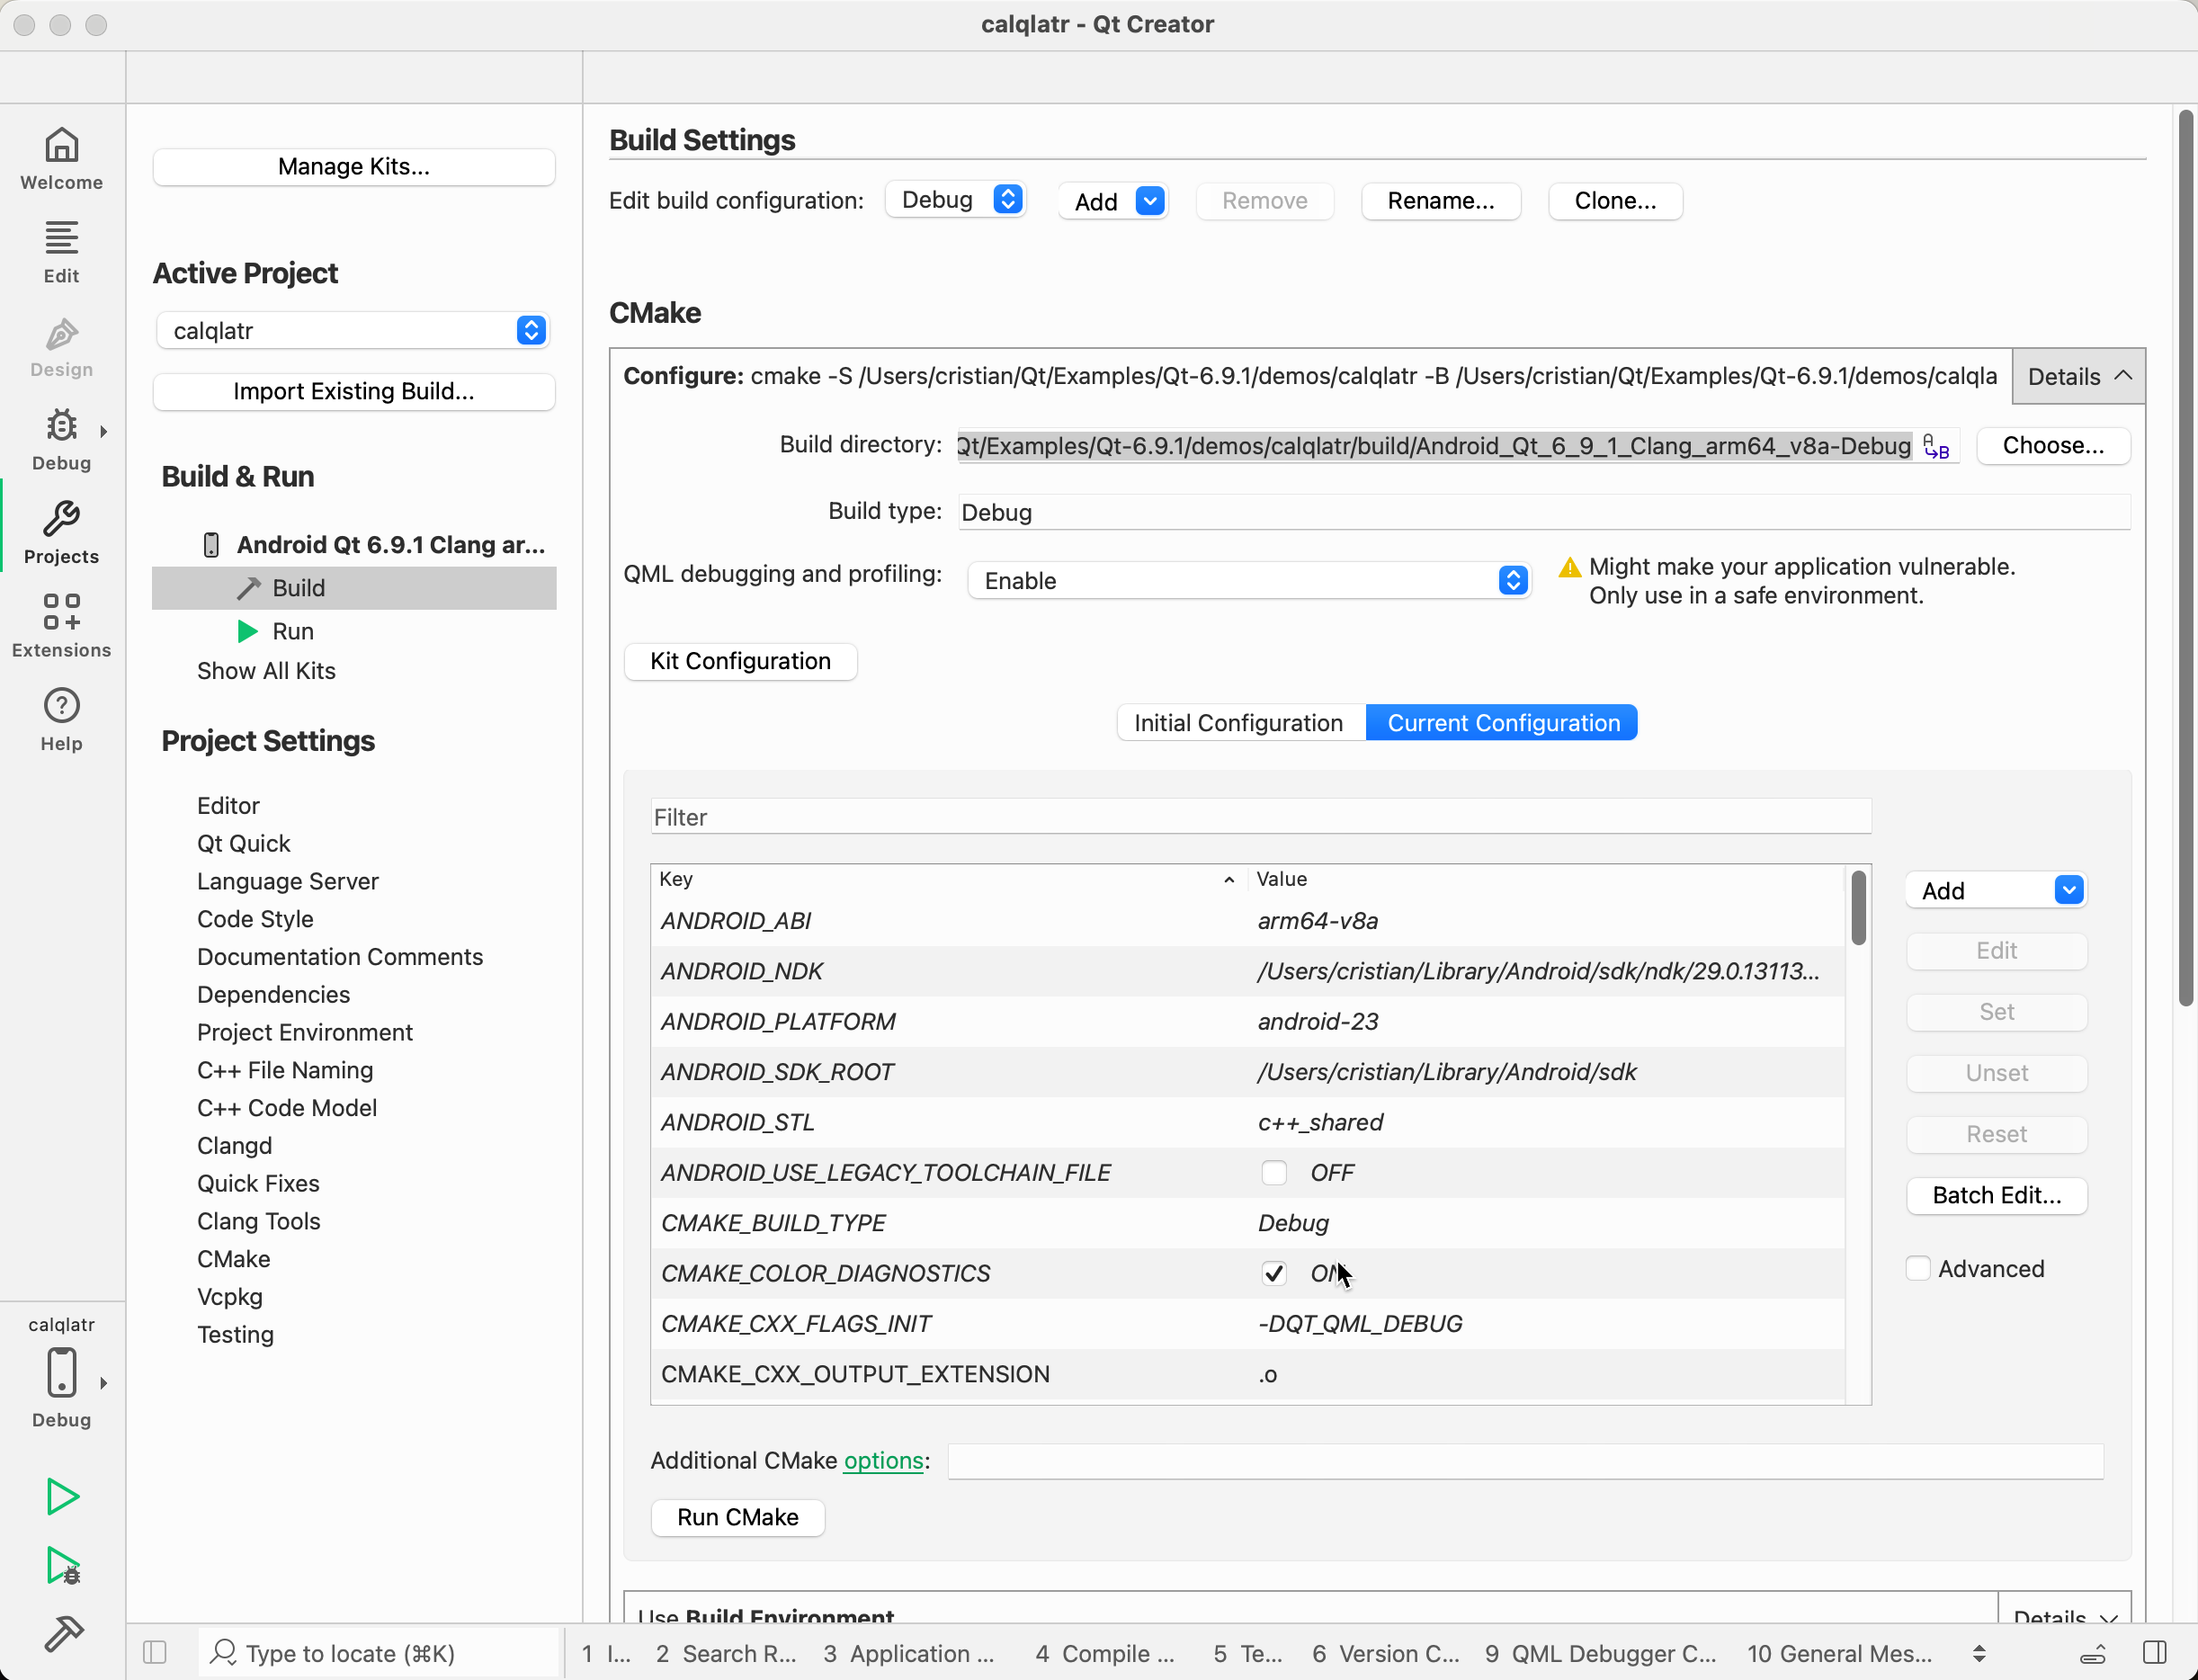
Task: Collapse the CMake Details expander
Action: pyautogui.click(x=2078, y=376)
